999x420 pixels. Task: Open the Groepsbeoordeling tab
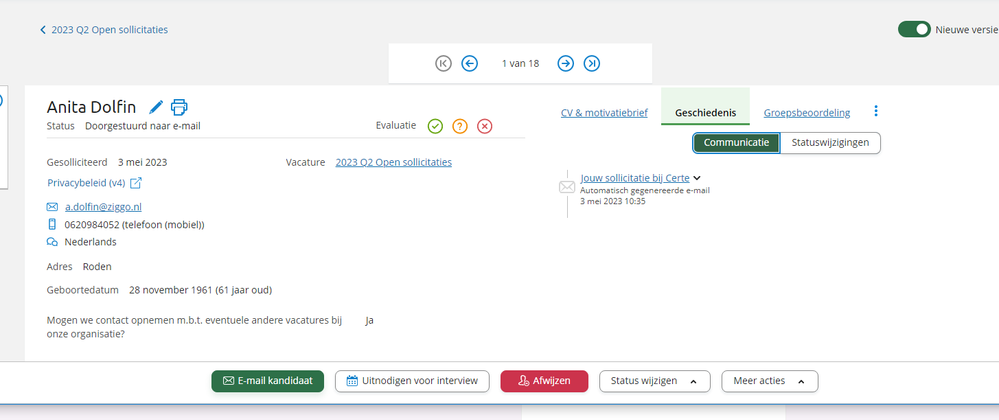click(807, 113)
